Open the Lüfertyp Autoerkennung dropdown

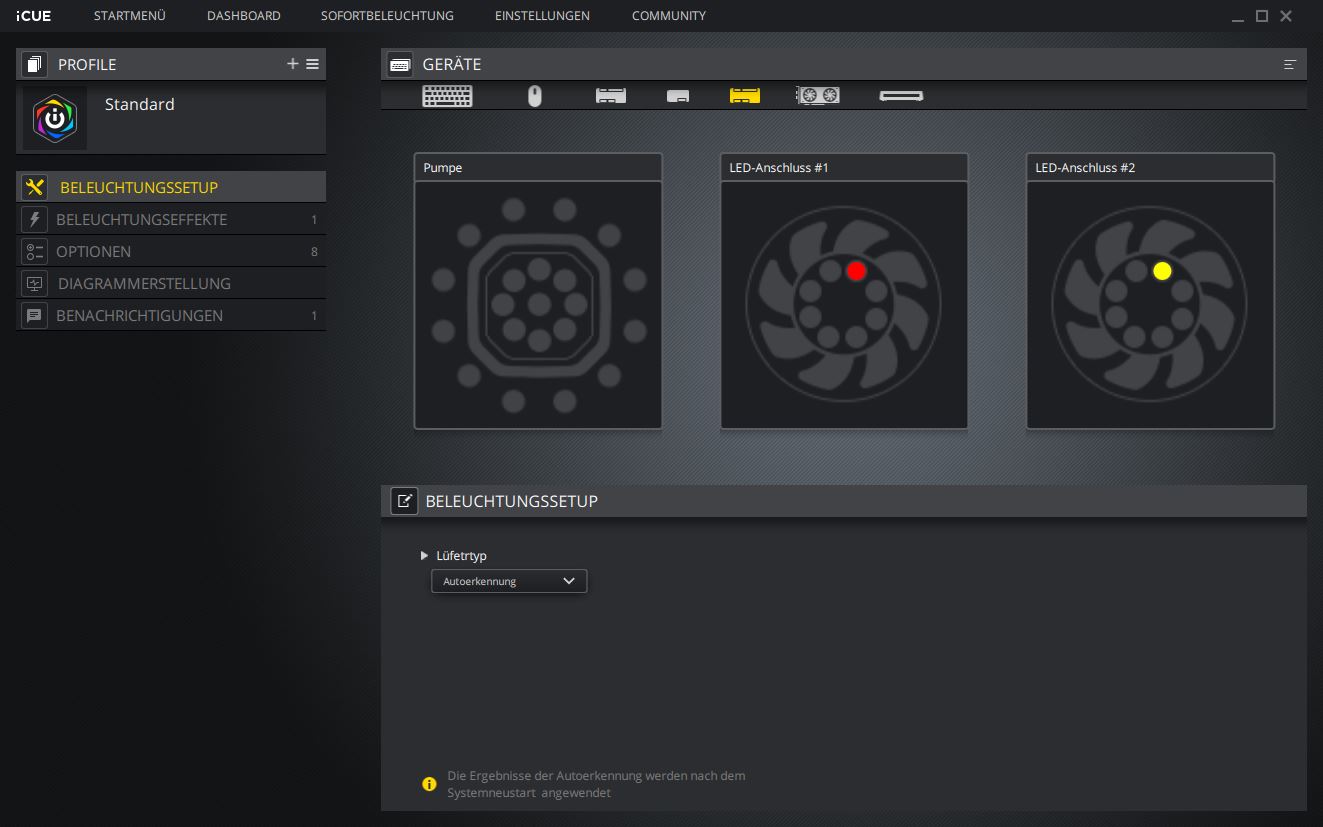coord(508,581)
